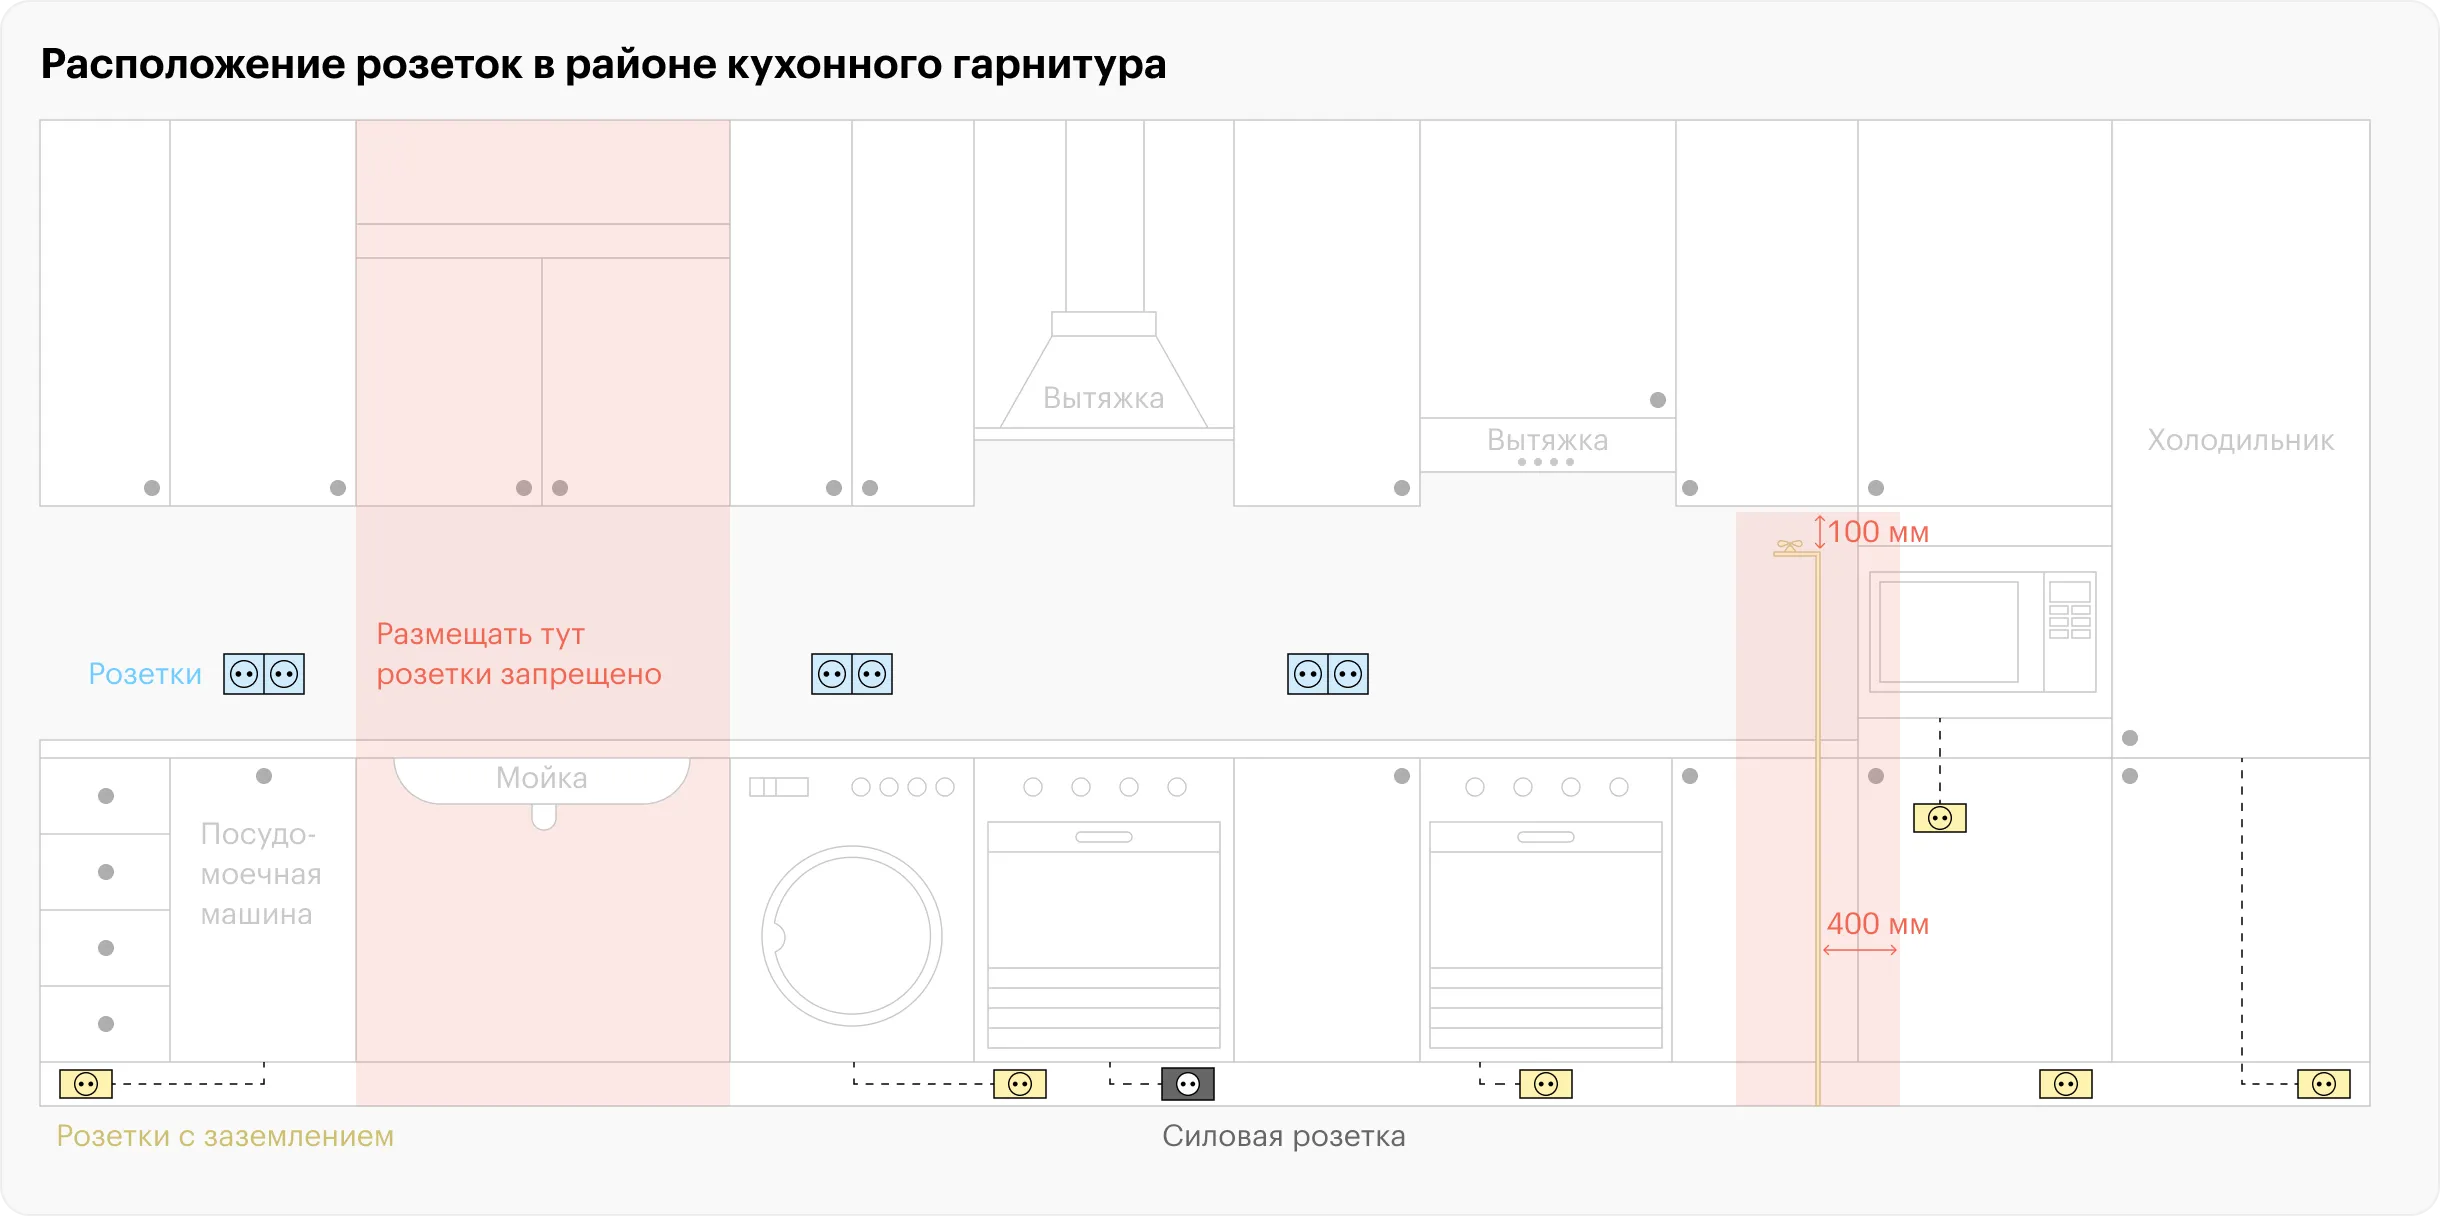Click the 100 мм dimension label
Screen dimensions: 2440x1216
[1877, 532]
